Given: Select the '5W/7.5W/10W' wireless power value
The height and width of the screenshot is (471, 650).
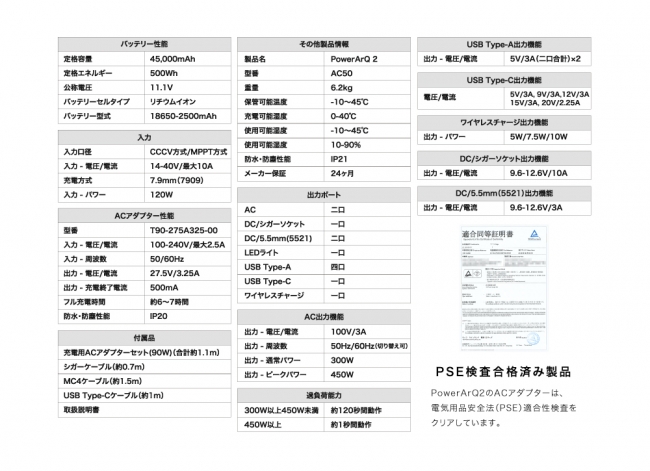Looking at the screenshot, I should [x=538, y=137].
